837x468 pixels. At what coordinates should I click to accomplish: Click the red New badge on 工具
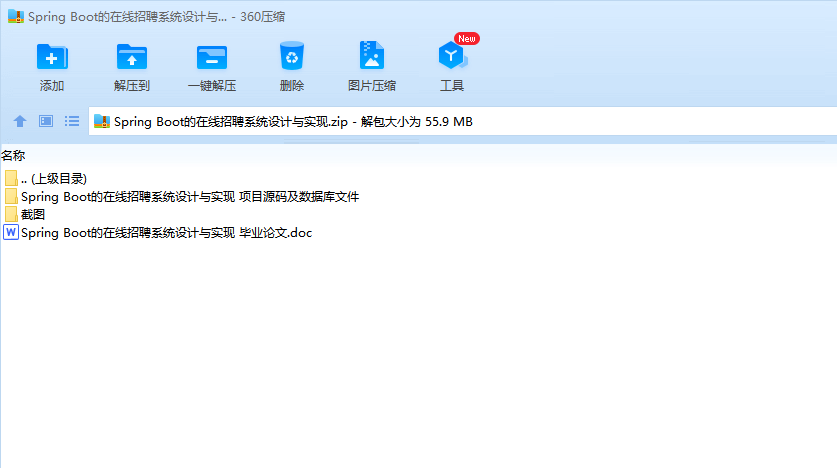467,38
